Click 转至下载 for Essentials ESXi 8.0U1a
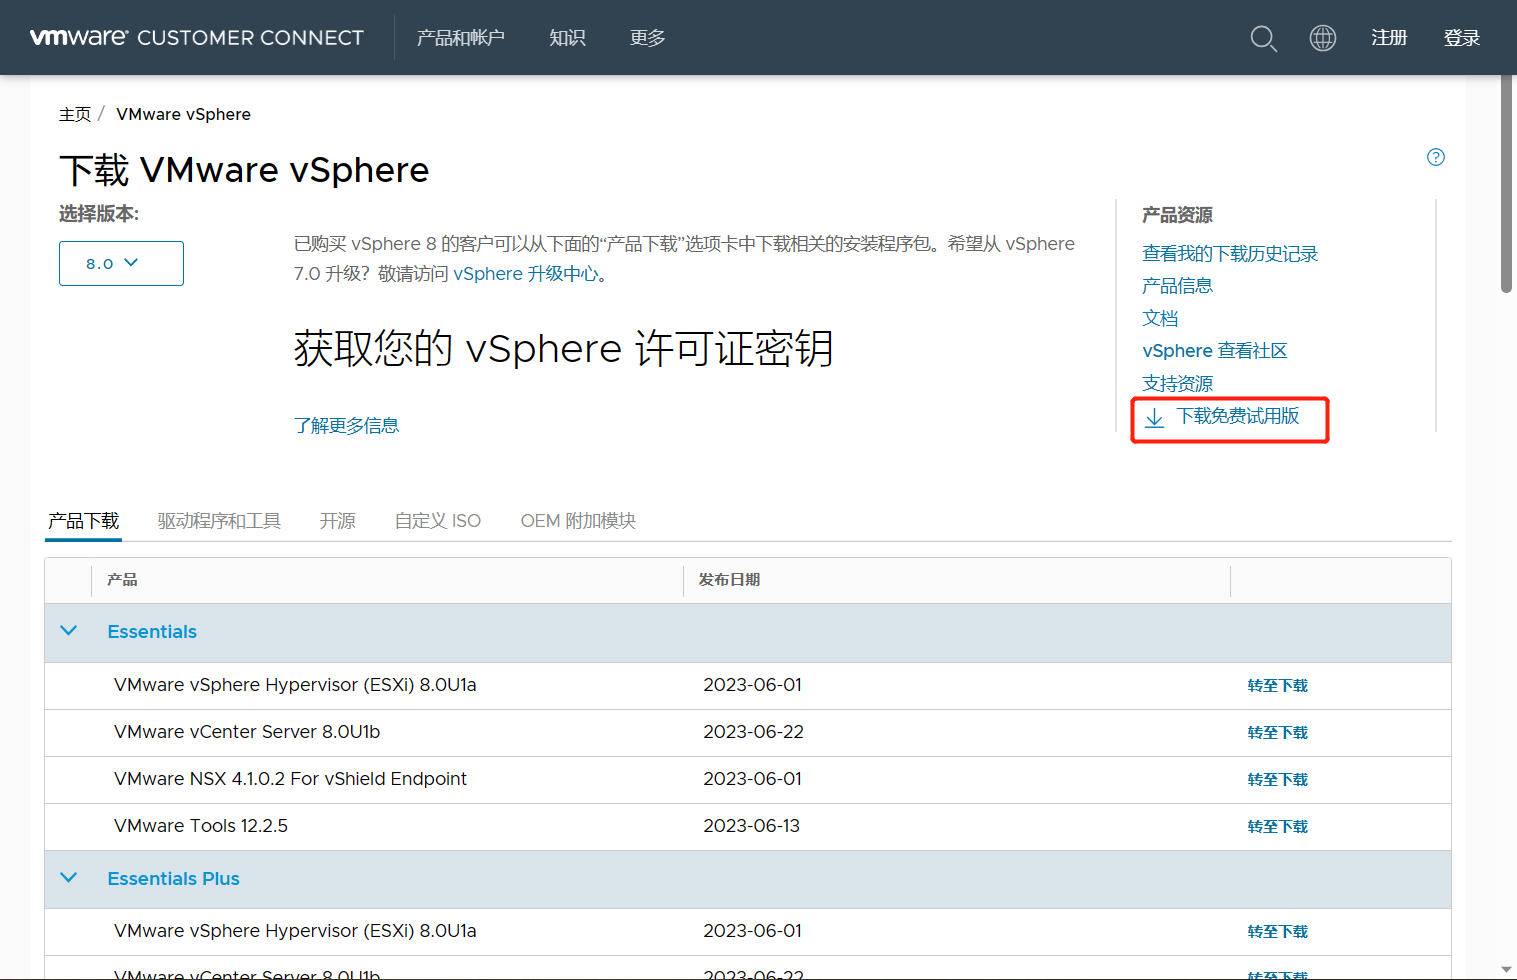The width and height of the screenshot is (1517, 980). point(1278,686)
